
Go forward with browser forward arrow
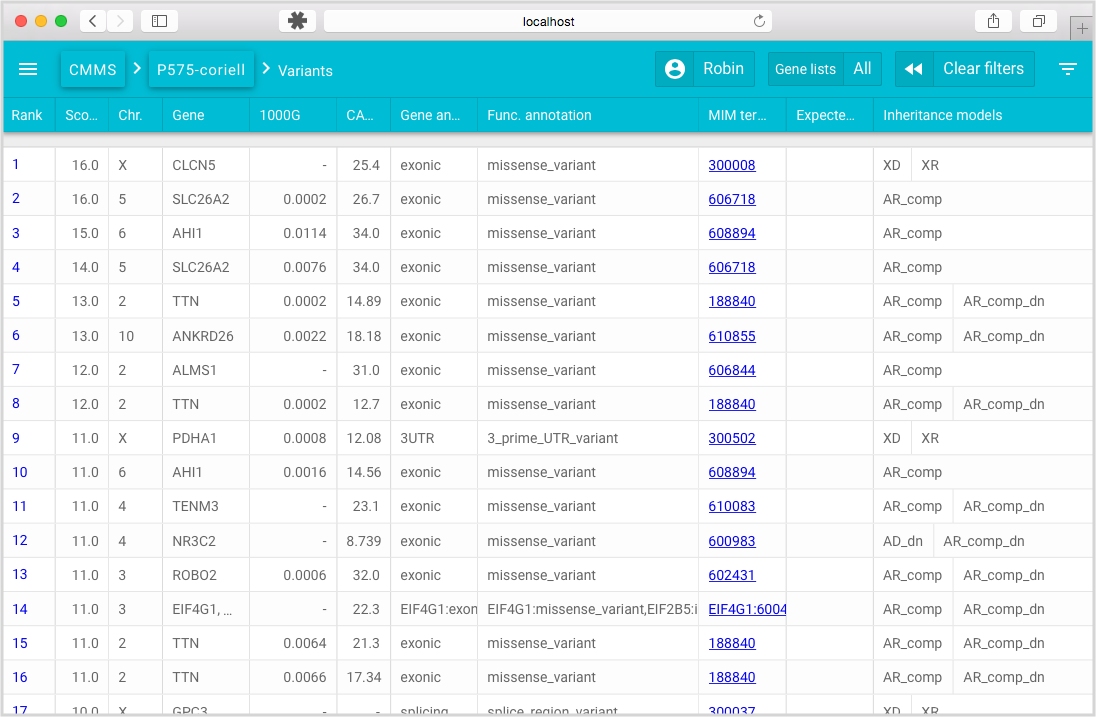point(120,21)
